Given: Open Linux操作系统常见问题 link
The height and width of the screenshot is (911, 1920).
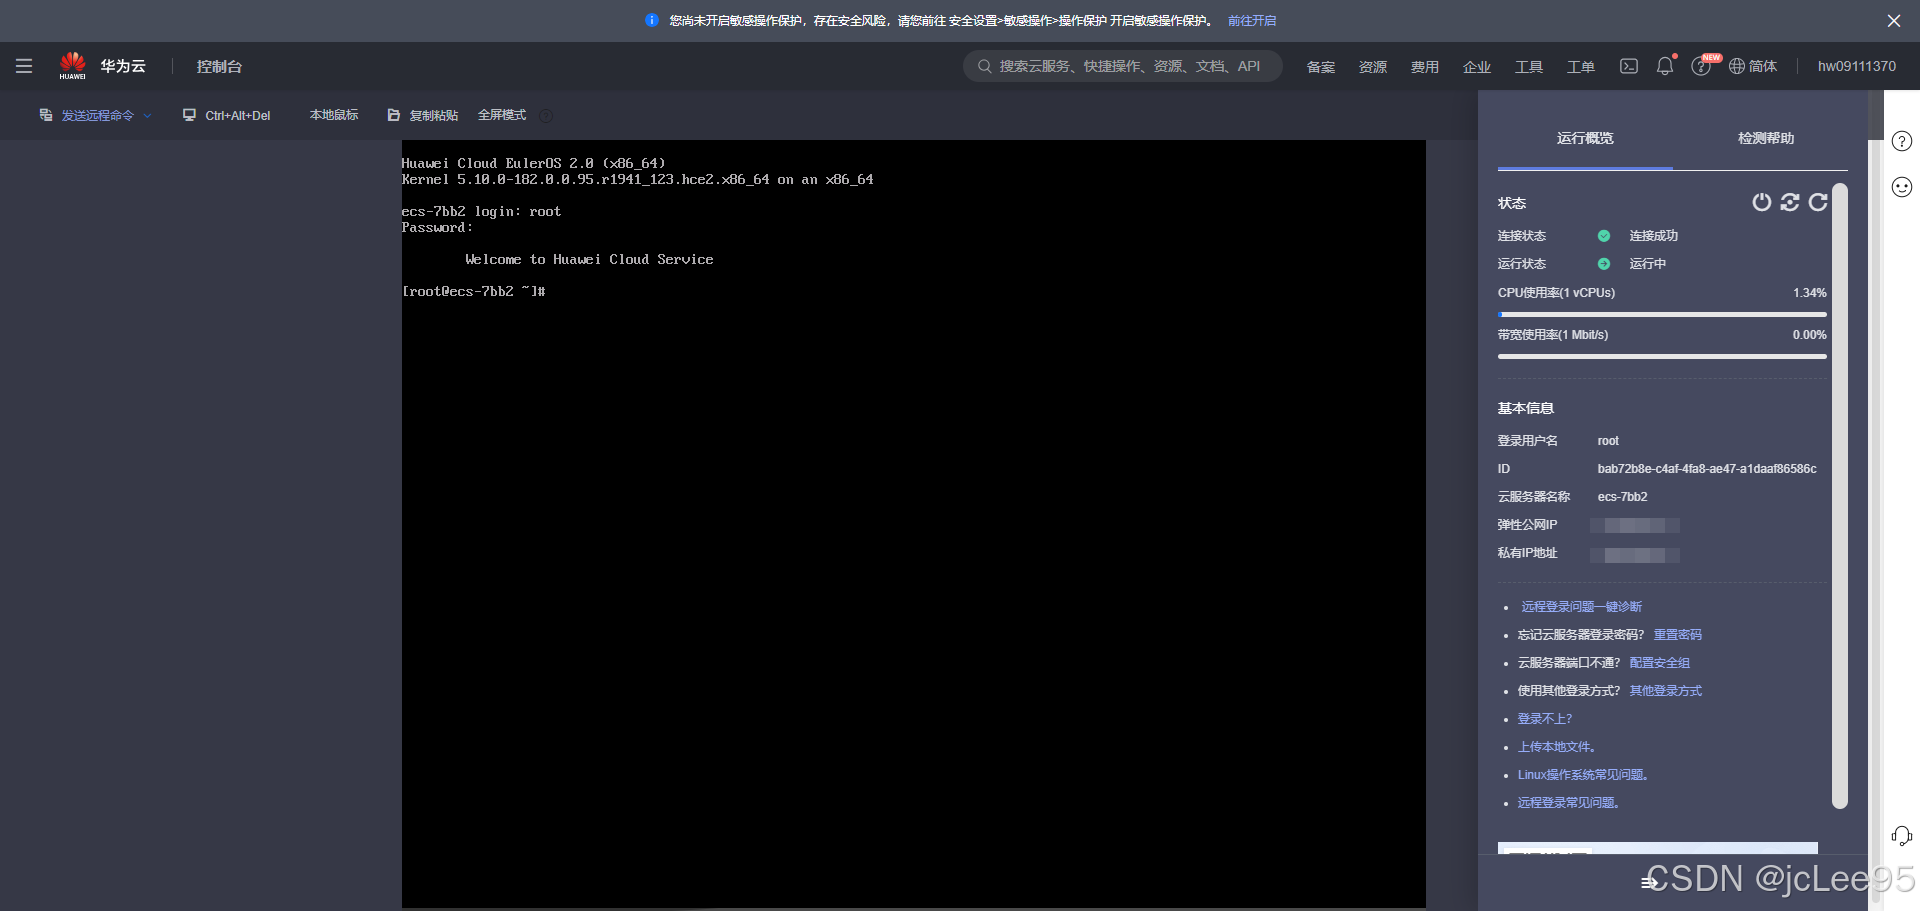Looking at the screenshot, I should pos(1583,775).
